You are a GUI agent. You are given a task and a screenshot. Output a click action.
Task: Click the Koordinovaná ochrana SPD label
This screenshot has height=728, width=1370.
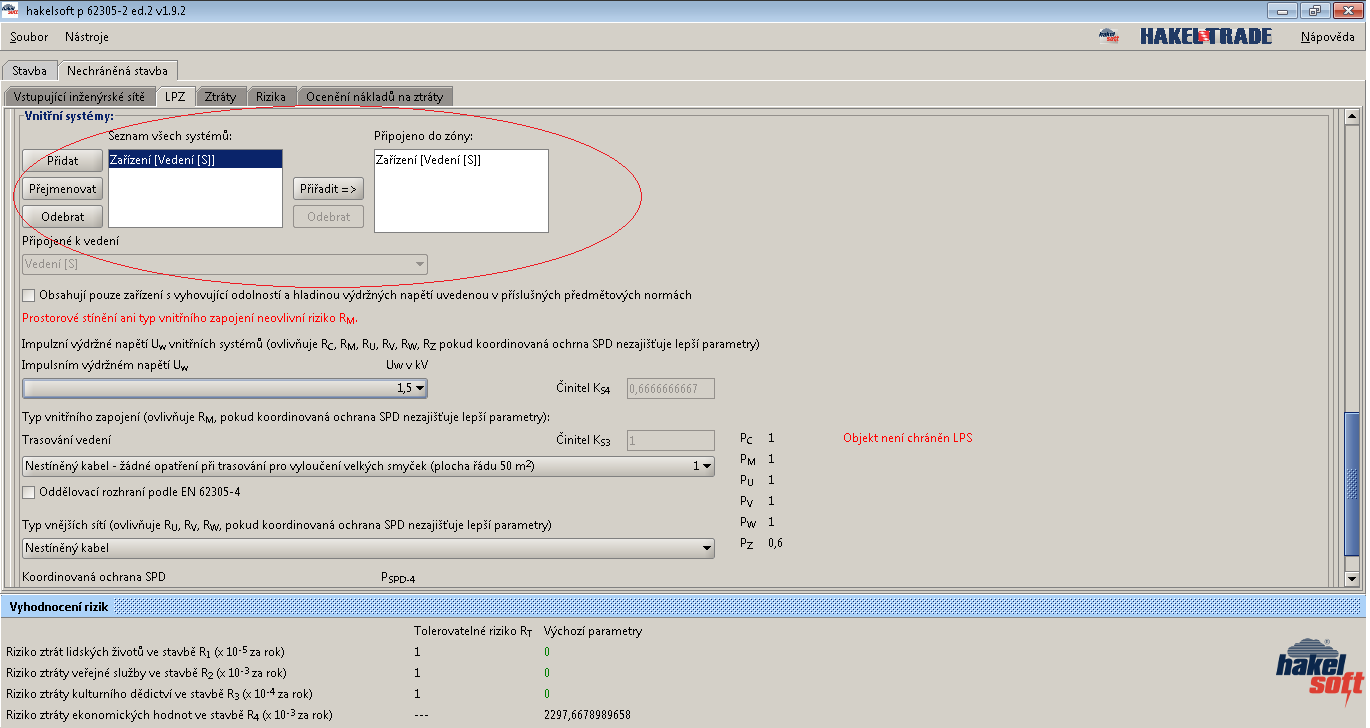click(x=94, y=577)
